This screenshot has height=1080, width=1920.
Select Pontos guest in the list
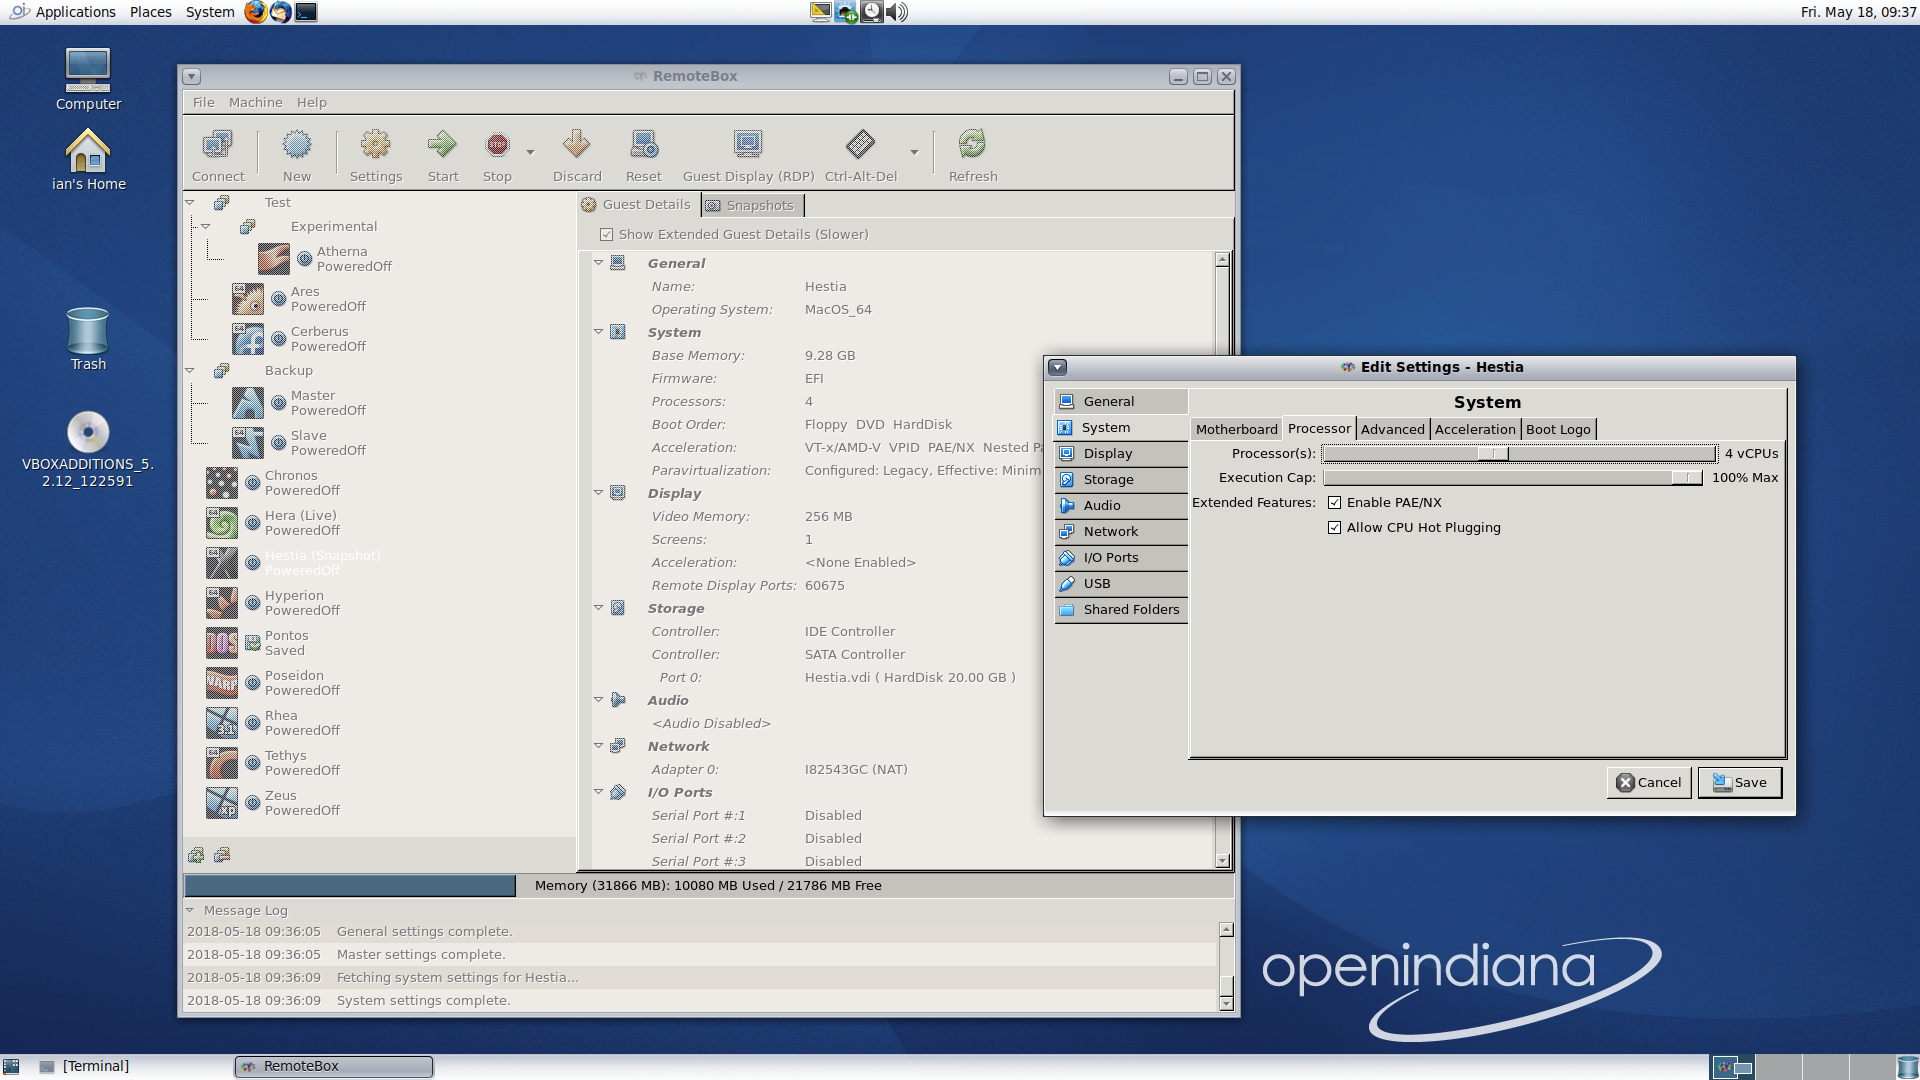(286, 643)
